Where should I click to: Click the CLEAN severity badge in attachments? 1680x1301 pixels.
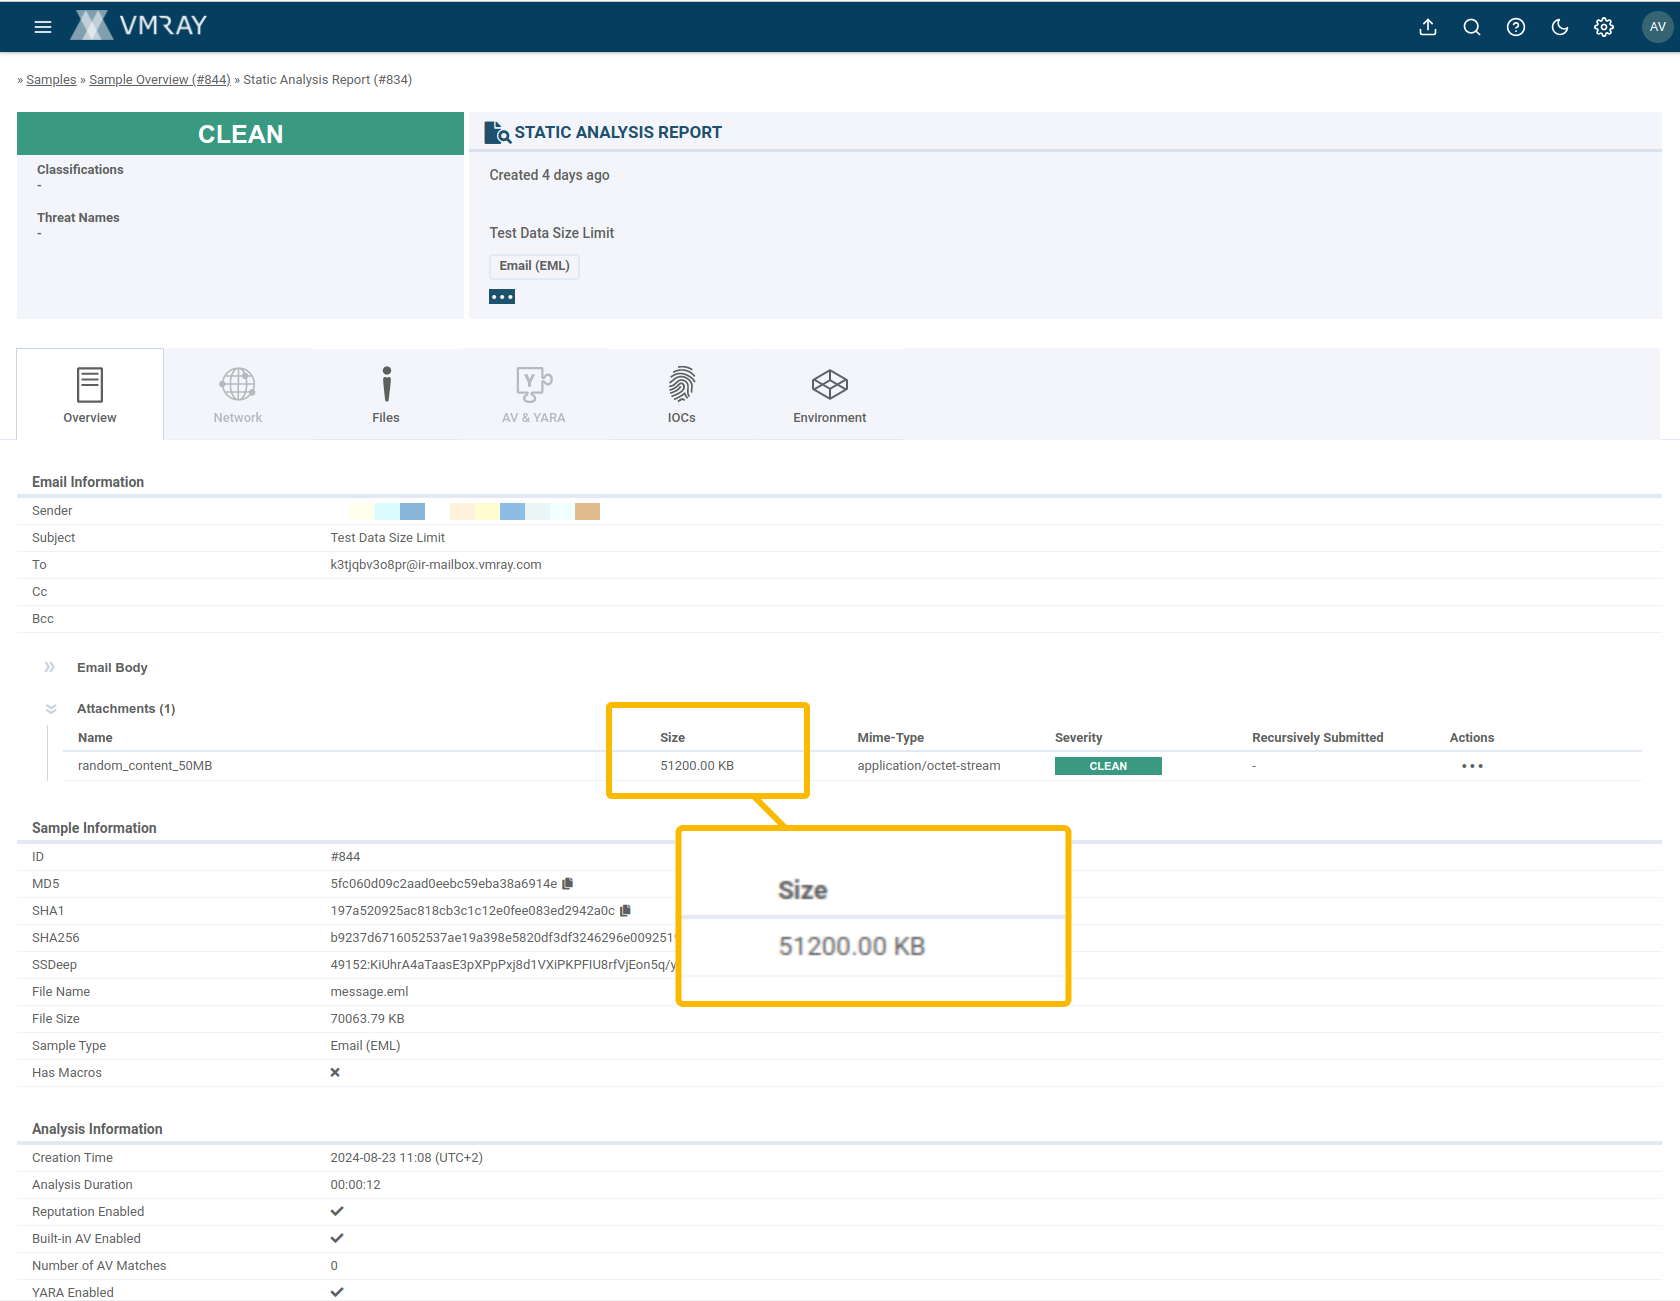click(1108, 766)
